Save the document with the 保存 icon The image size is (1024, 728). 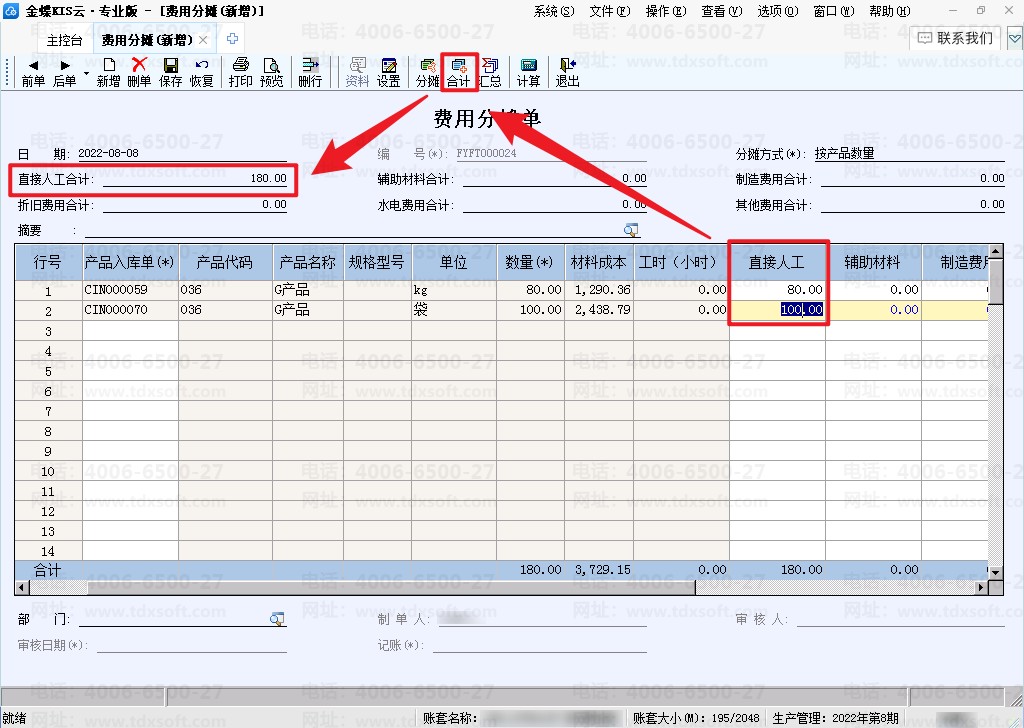[170, 65]
